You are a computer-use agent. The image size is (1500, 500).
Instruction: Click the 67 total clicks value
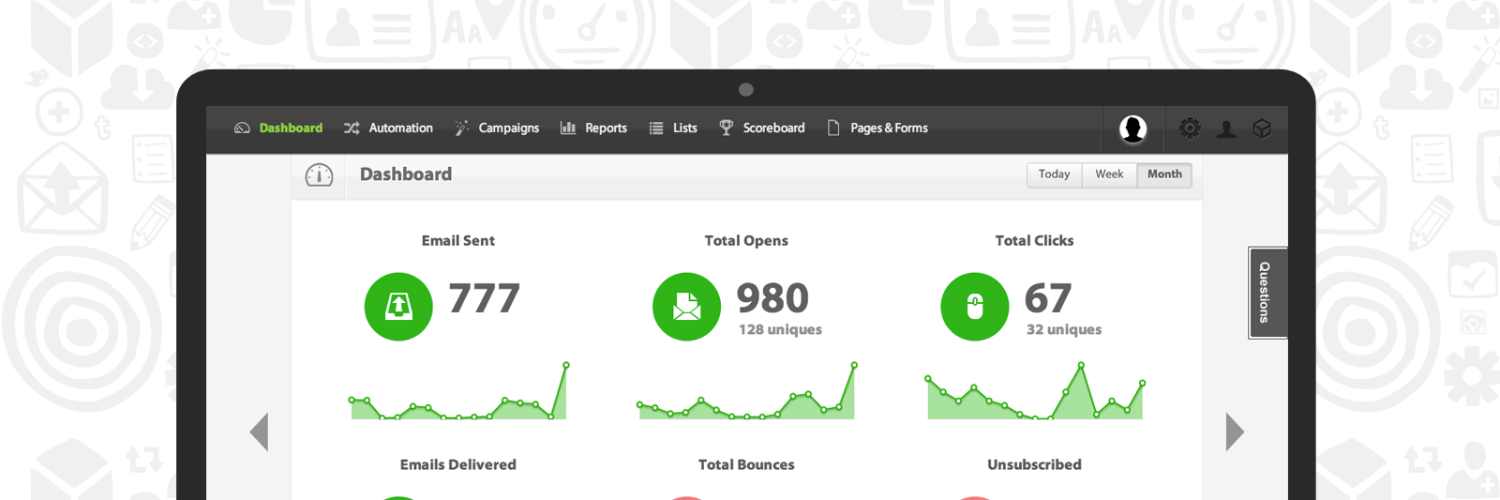click(x=1048, y=298)
